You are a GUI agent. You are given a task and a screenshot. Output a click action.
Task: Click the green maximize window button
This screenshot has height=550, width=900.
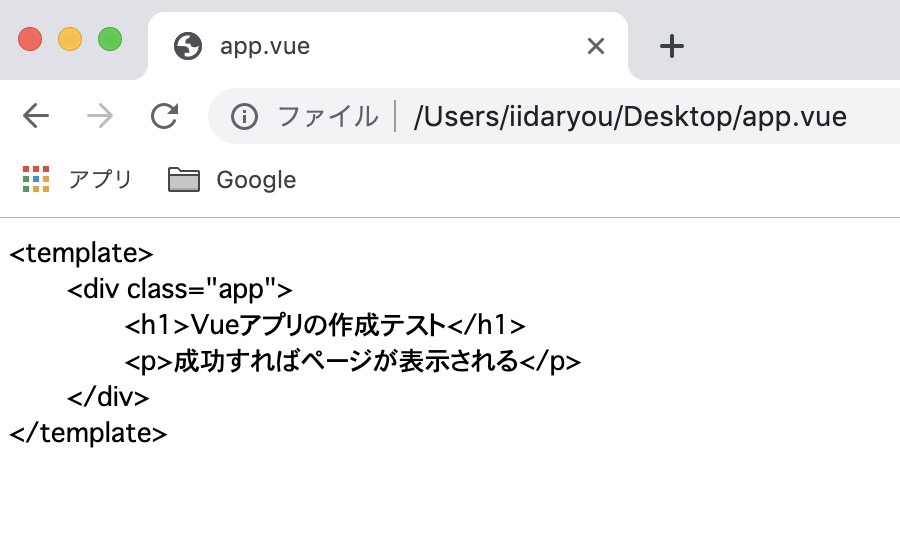[x=110, y=39]
